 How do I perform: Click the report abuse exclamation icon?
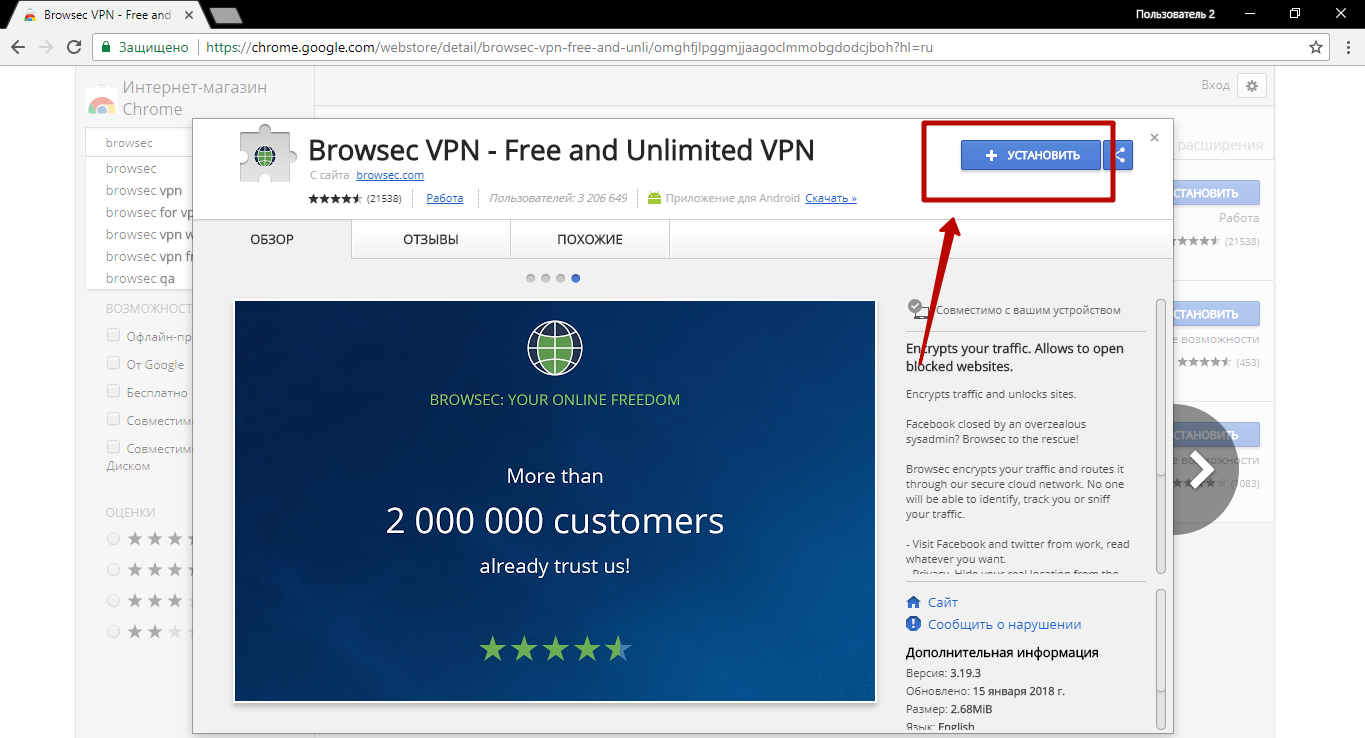[x=913, y=624]
